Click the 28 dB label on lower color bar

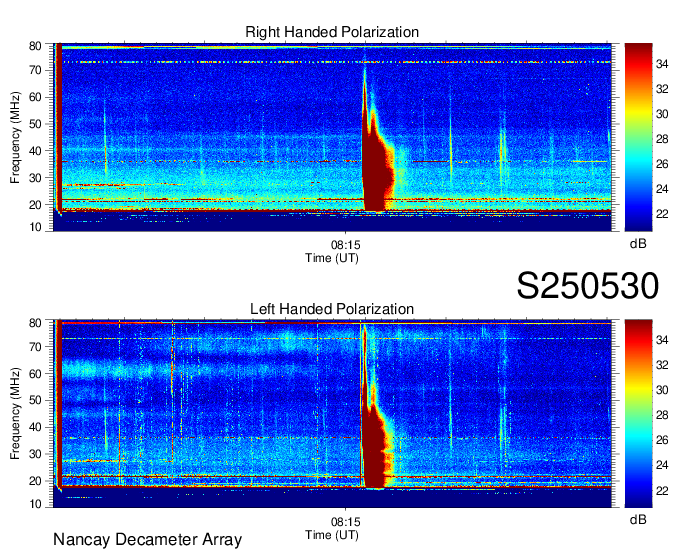pyautogui.click(x=662, y=415)
